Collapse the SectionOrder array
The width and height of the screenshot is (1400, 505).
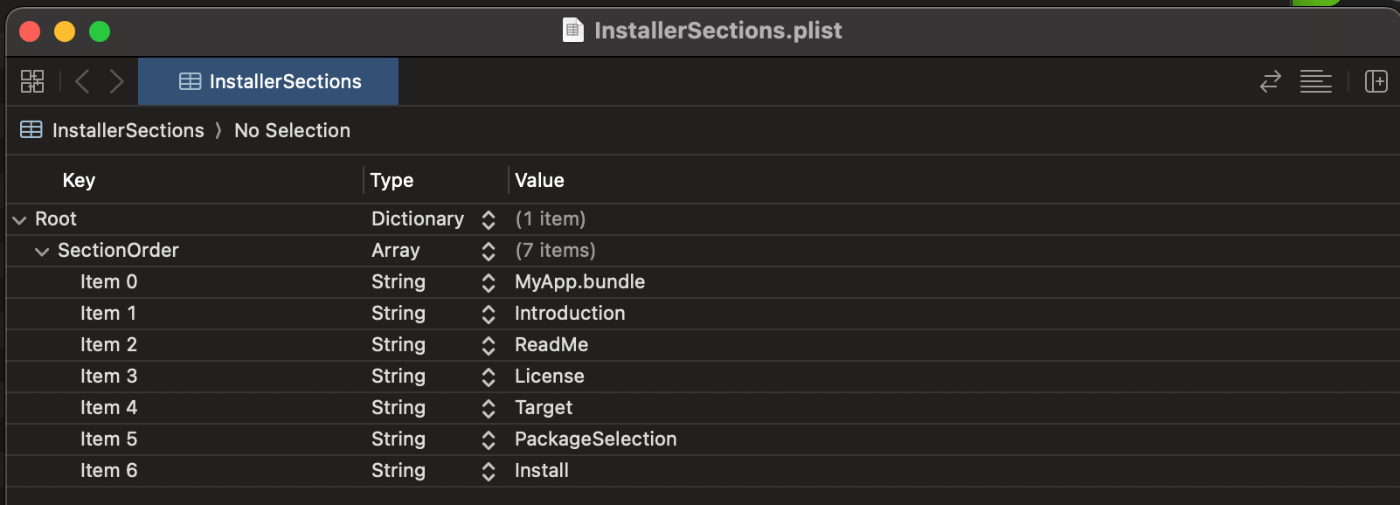click(x=42, y=251)
